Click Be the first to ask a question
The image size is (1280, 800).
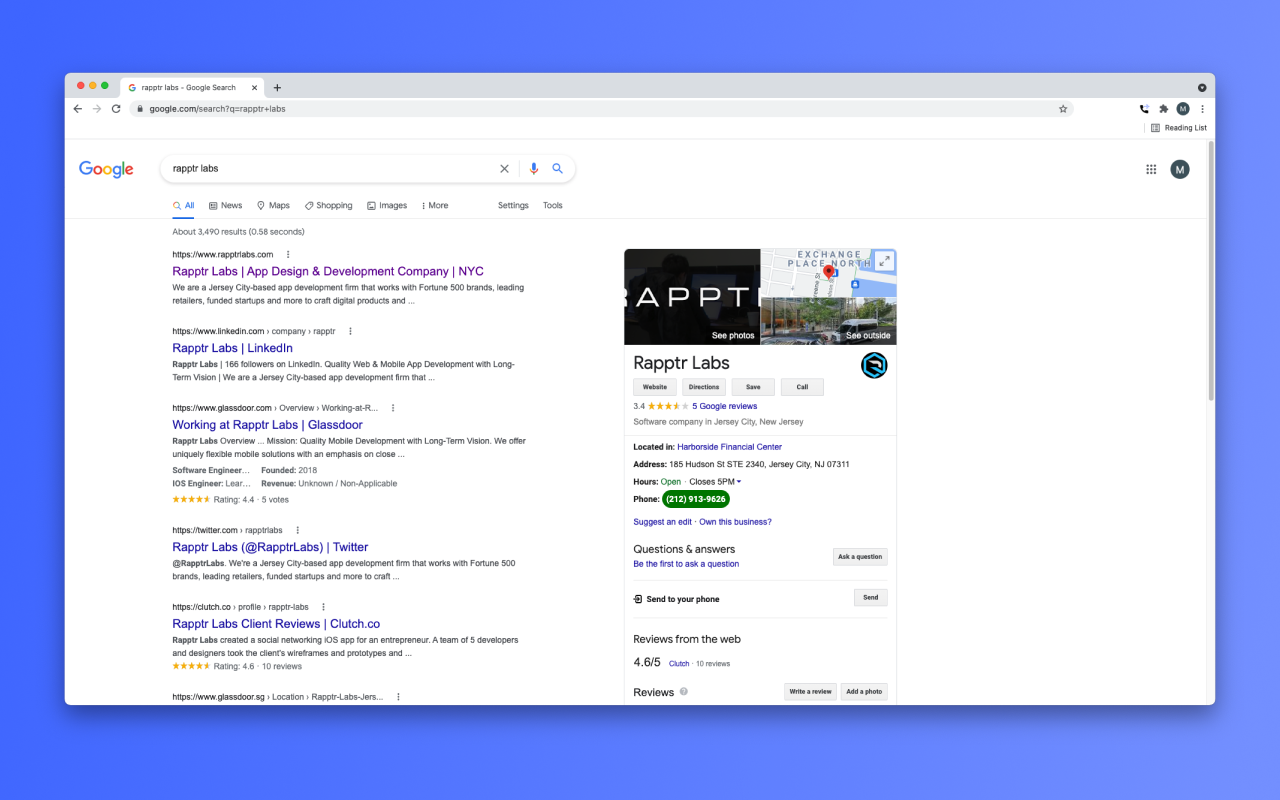click(x=686, y=564)
